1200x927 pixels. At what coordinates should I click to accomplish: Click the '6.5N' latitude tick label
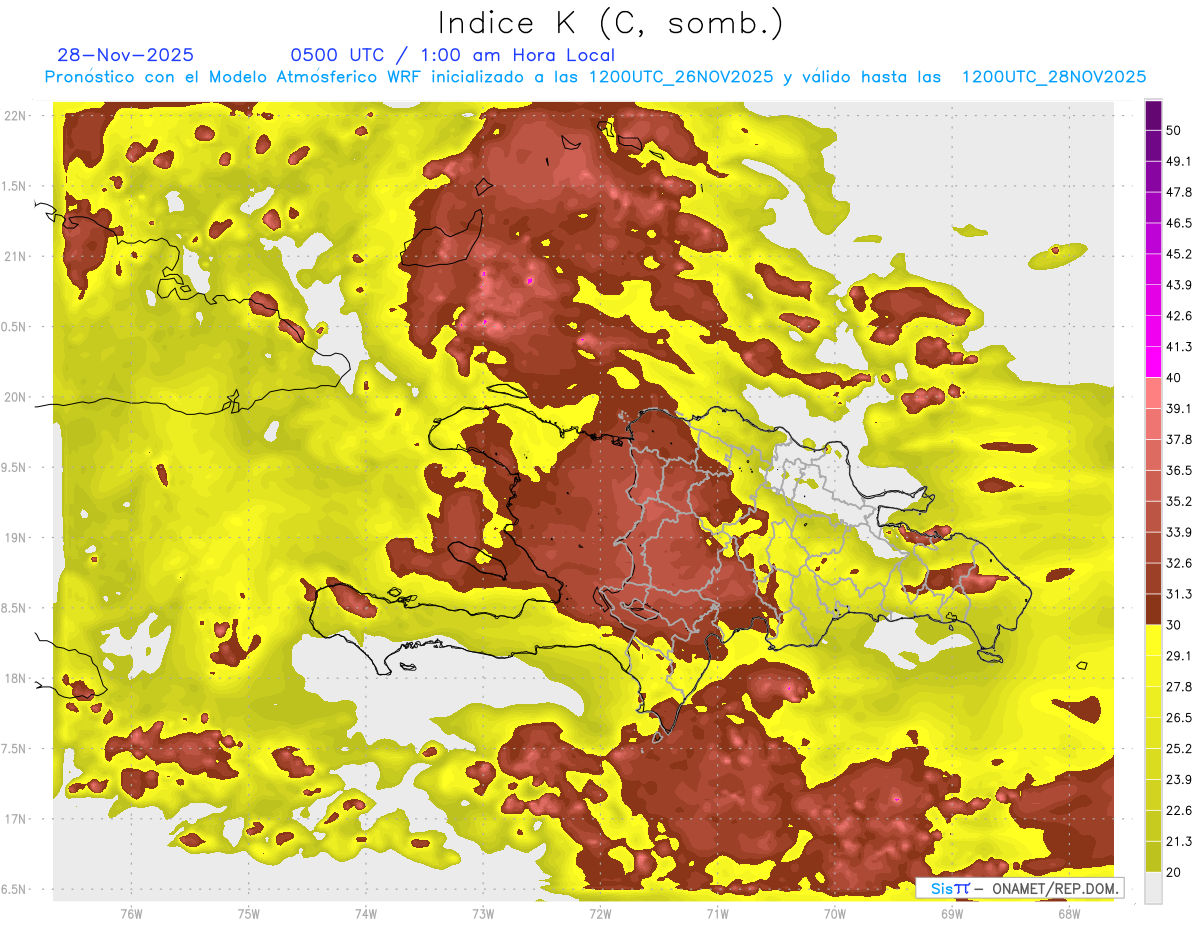16,889
